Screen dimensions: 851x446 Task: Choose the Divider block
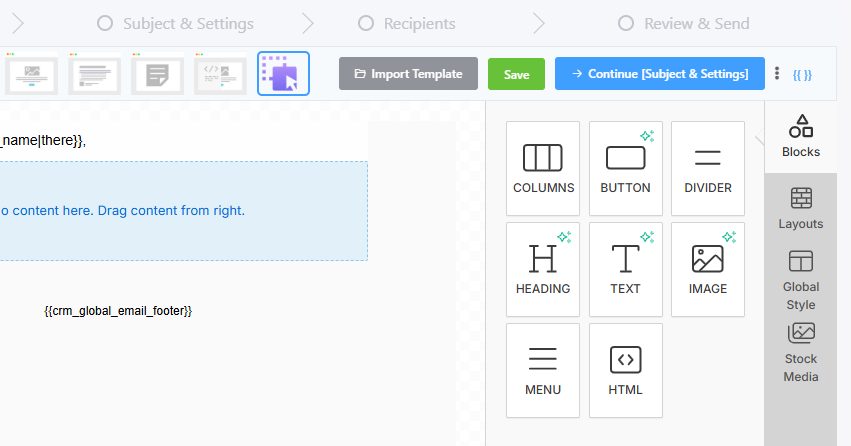[x=707, y=168]
